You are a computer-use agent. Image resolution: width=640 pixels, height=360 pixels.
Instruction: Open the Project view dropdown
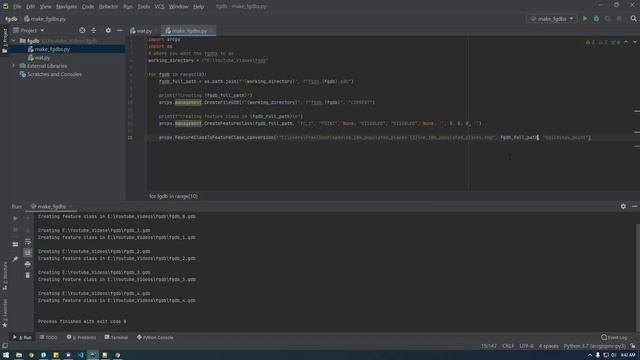point(29,31)
